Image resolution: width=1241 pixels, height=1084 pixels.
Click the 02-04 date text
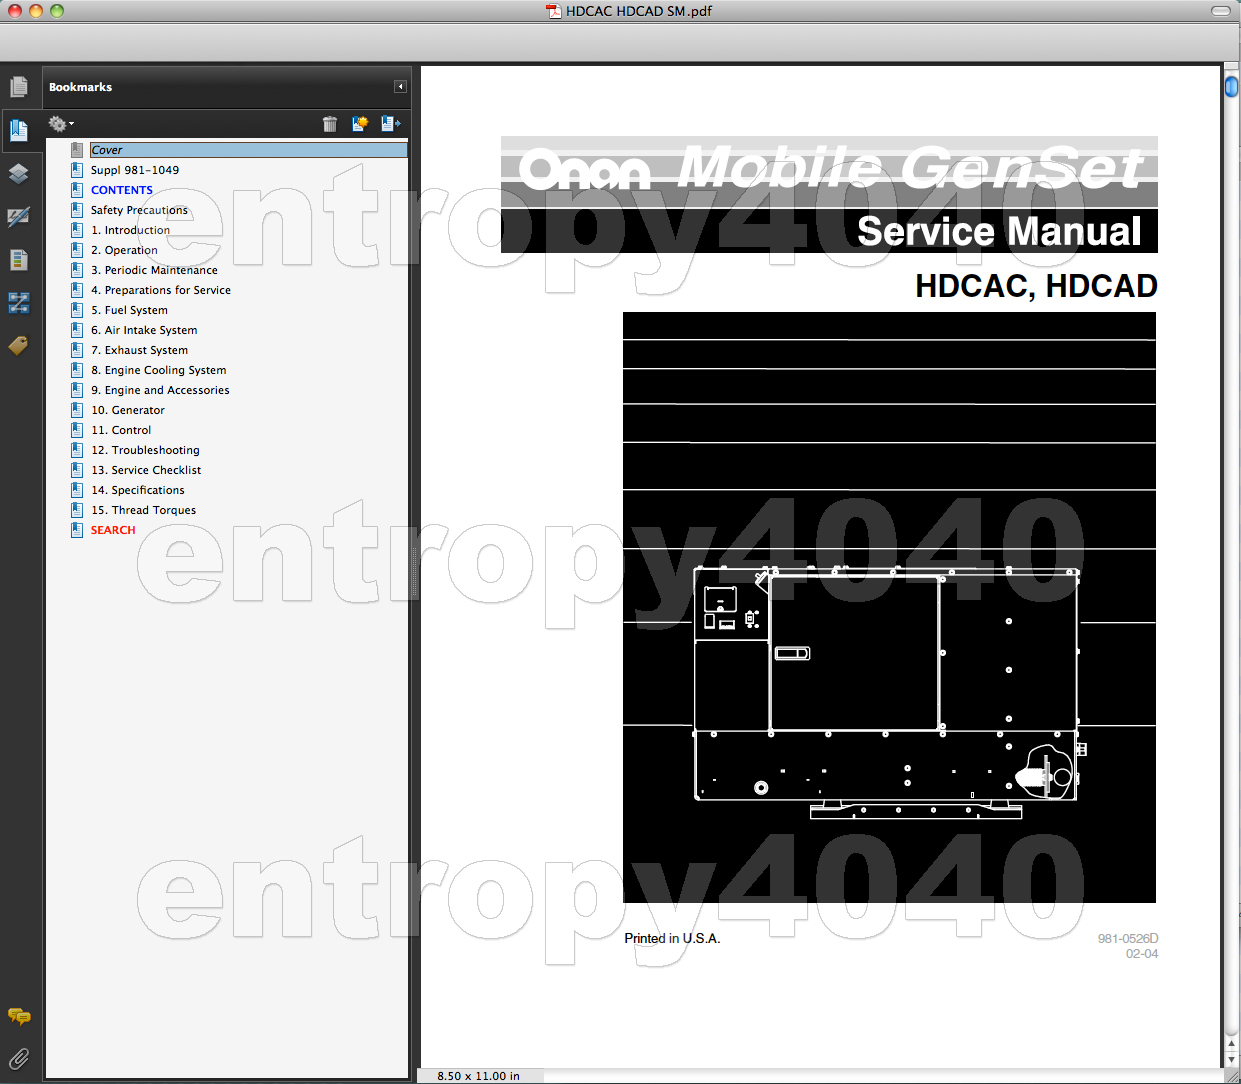1142,954
